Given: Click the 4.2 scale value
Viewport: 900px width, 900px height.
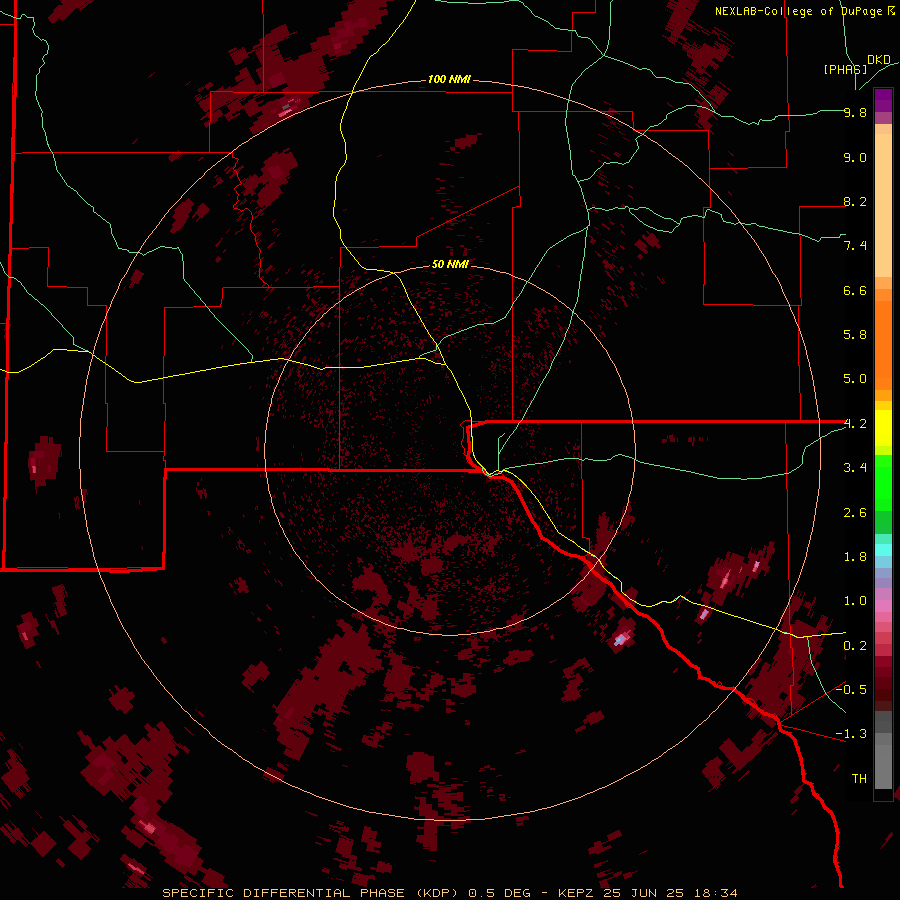Looking at the screenshot, I should tap(855, 424).
